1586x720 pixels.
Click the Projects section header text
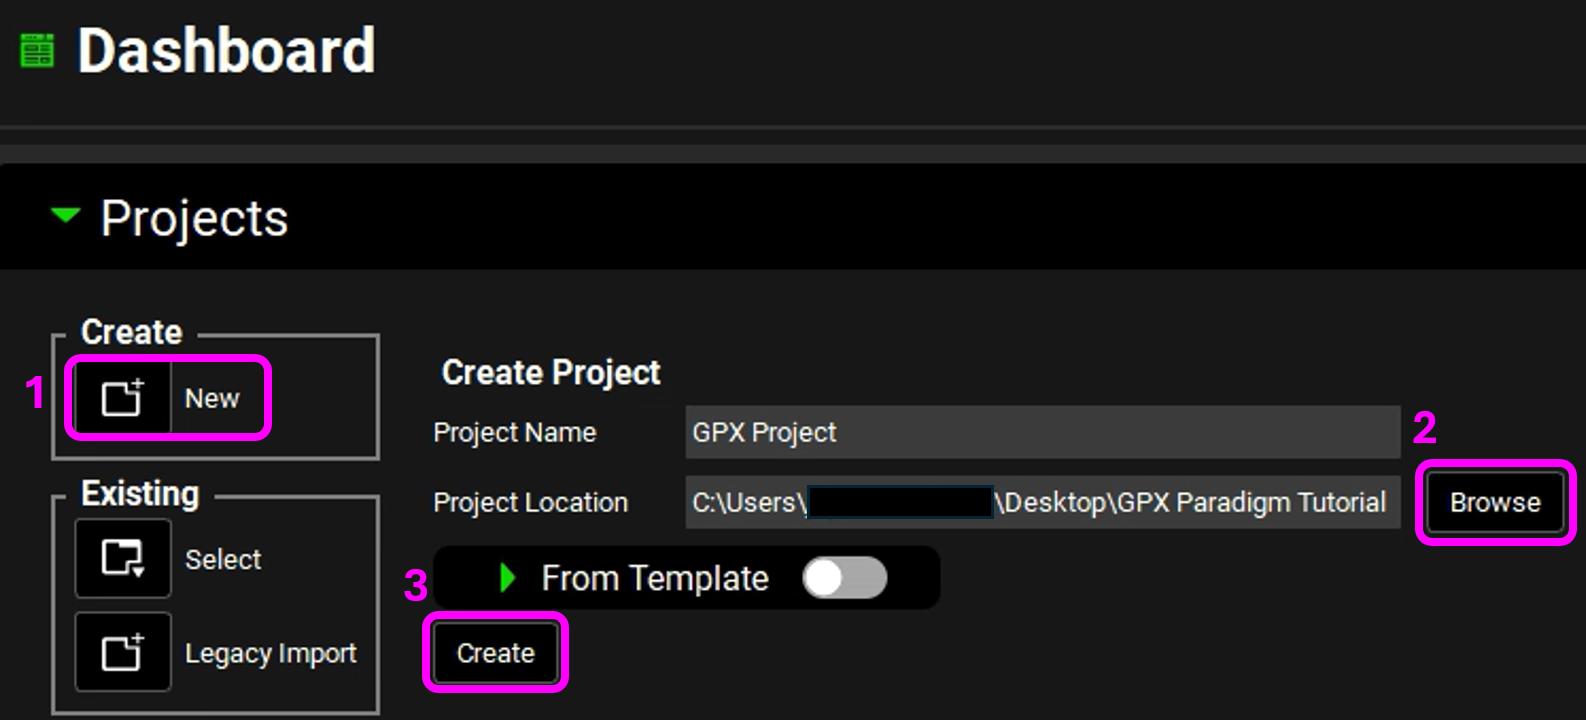(x=194, y=218)
